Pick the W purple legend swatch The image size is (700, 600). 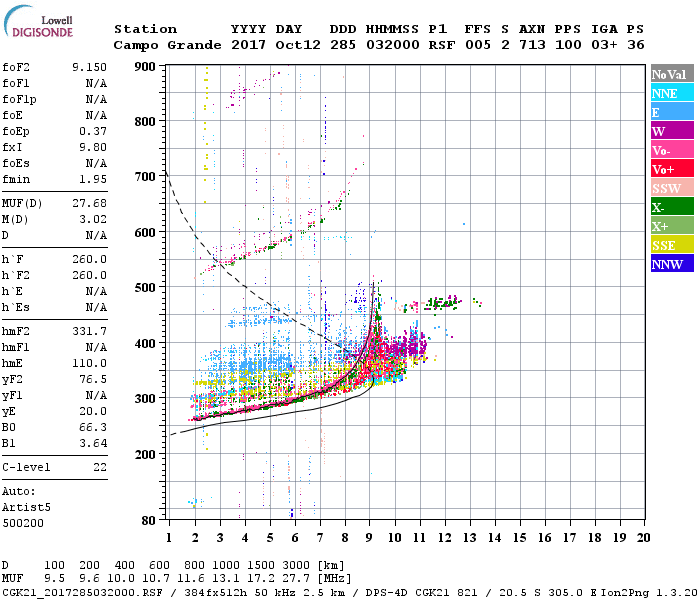pyautogui.click(x=670, y=131)
